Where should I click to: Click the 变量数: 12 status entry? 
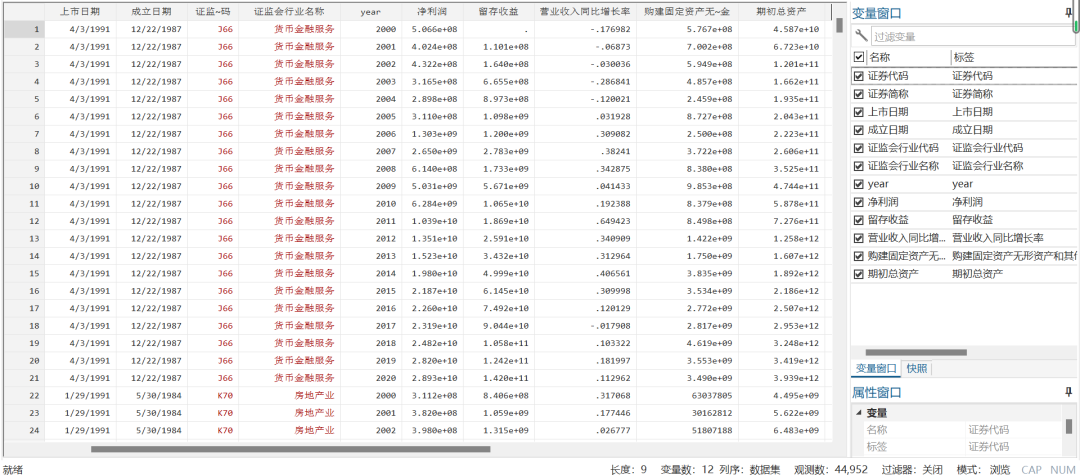coord(686,470)
